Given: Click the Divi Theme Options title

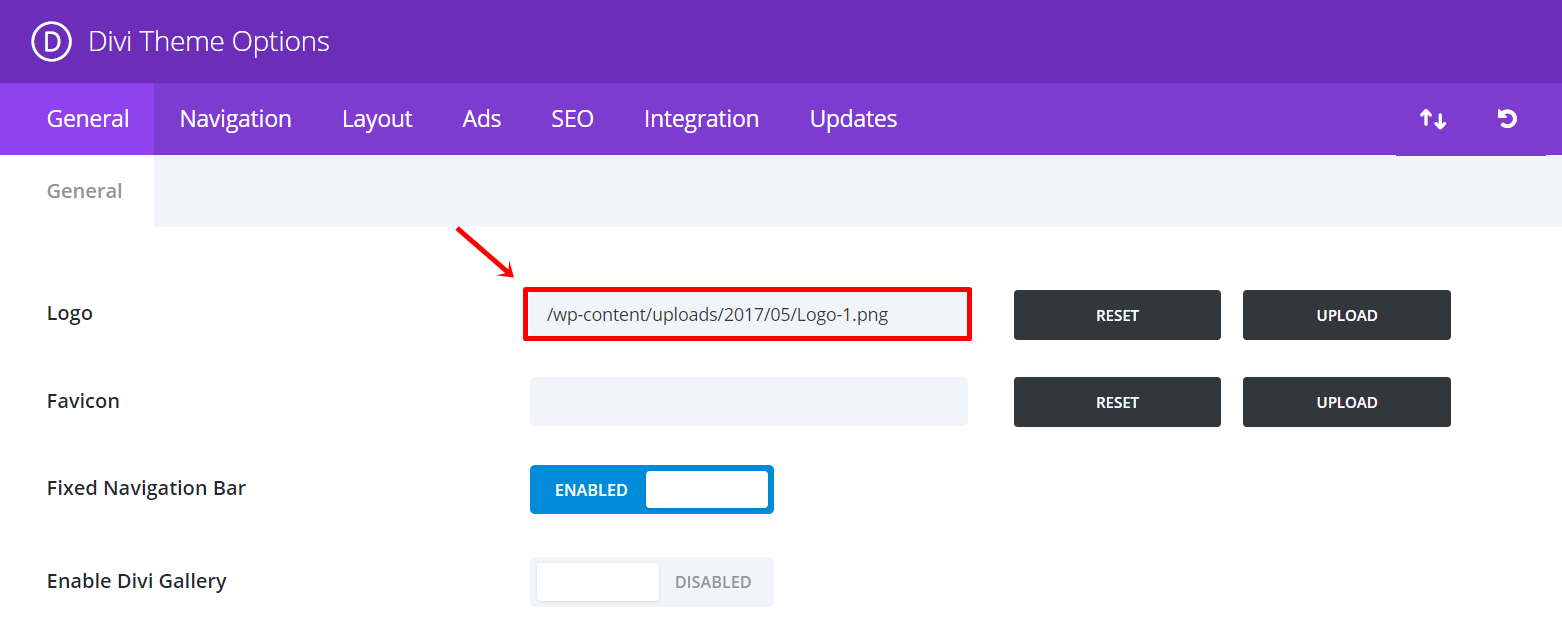Looking at the screenshot, I should tap(209, 42).
